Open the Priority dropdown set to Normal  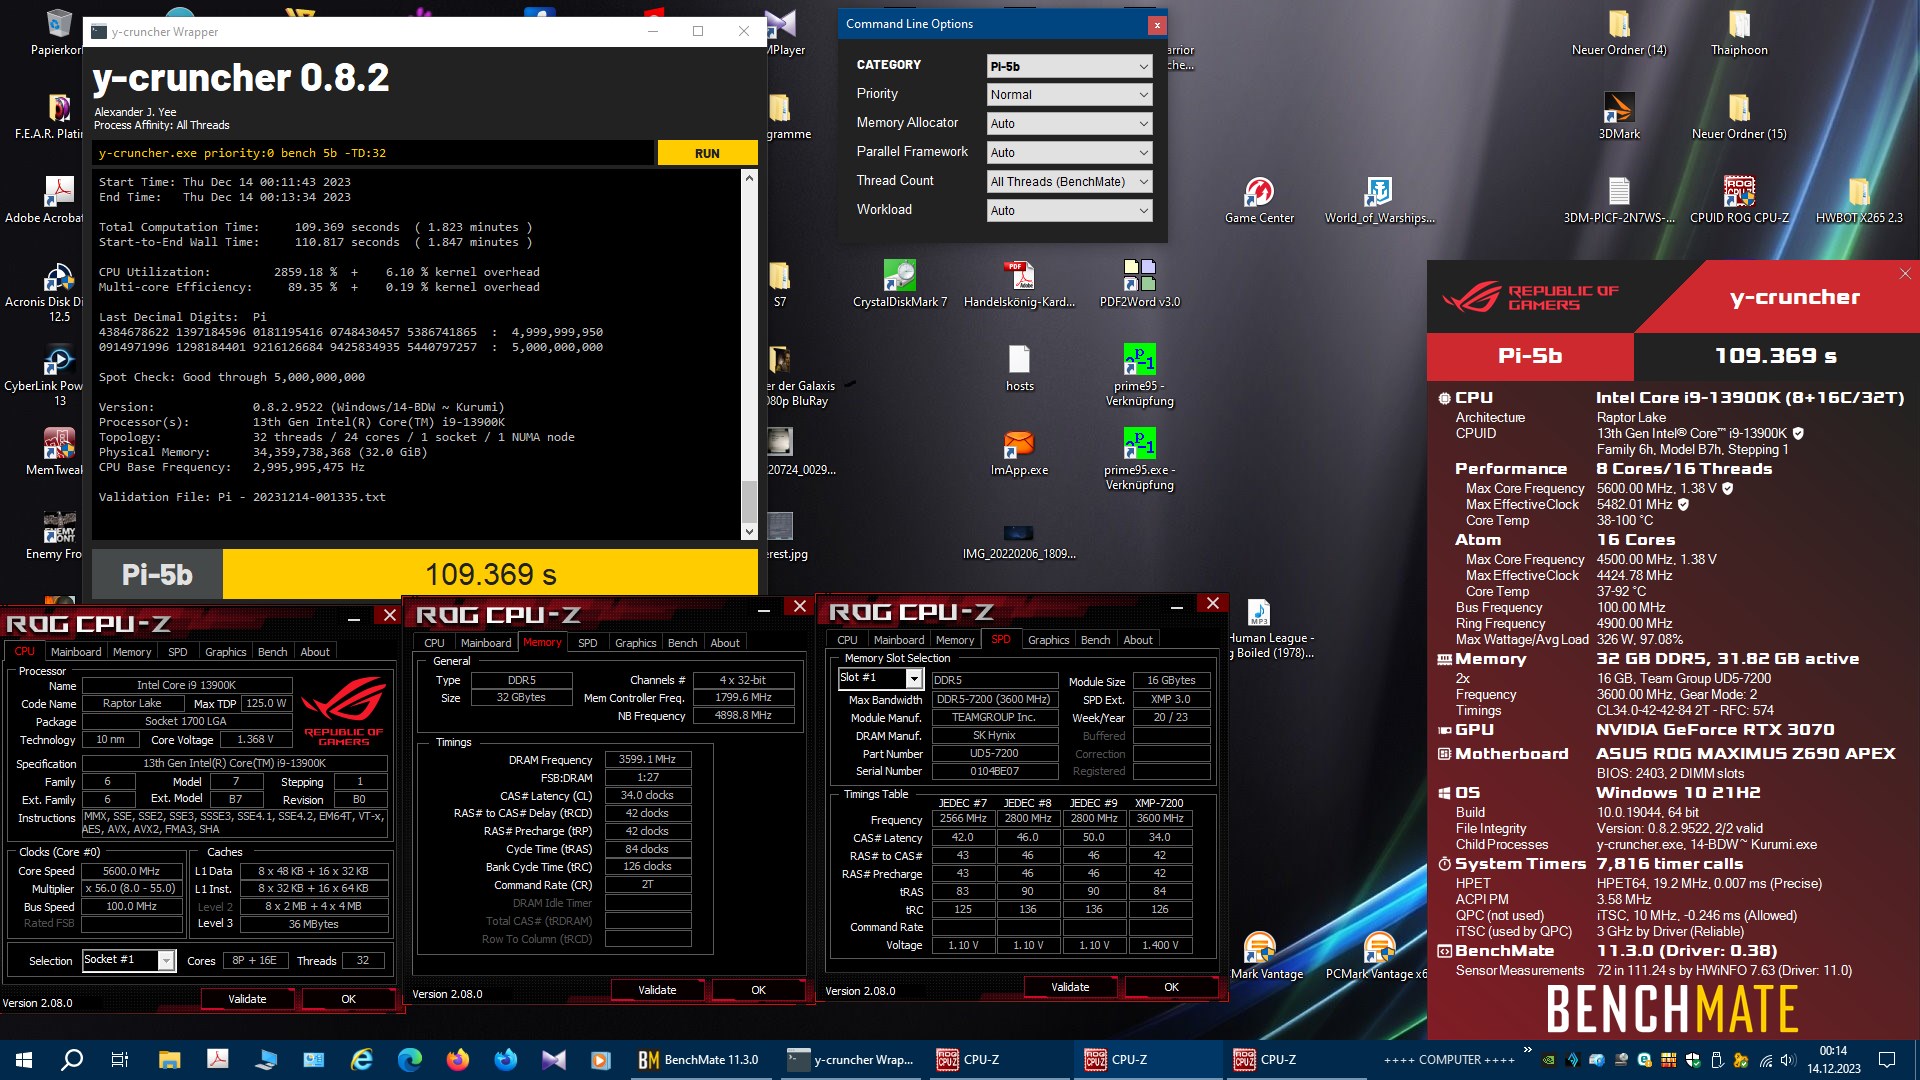1069,94
